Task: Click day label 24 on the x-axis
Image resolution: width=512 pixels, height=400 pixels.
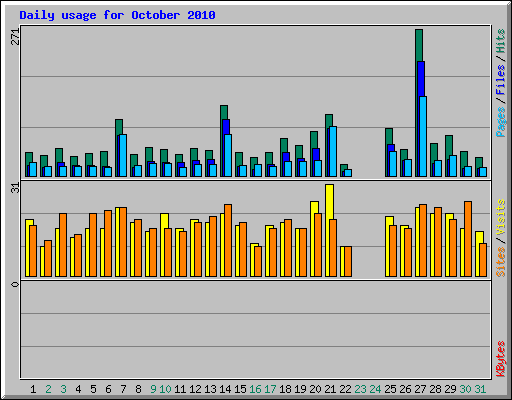Action: pos(375,389)
